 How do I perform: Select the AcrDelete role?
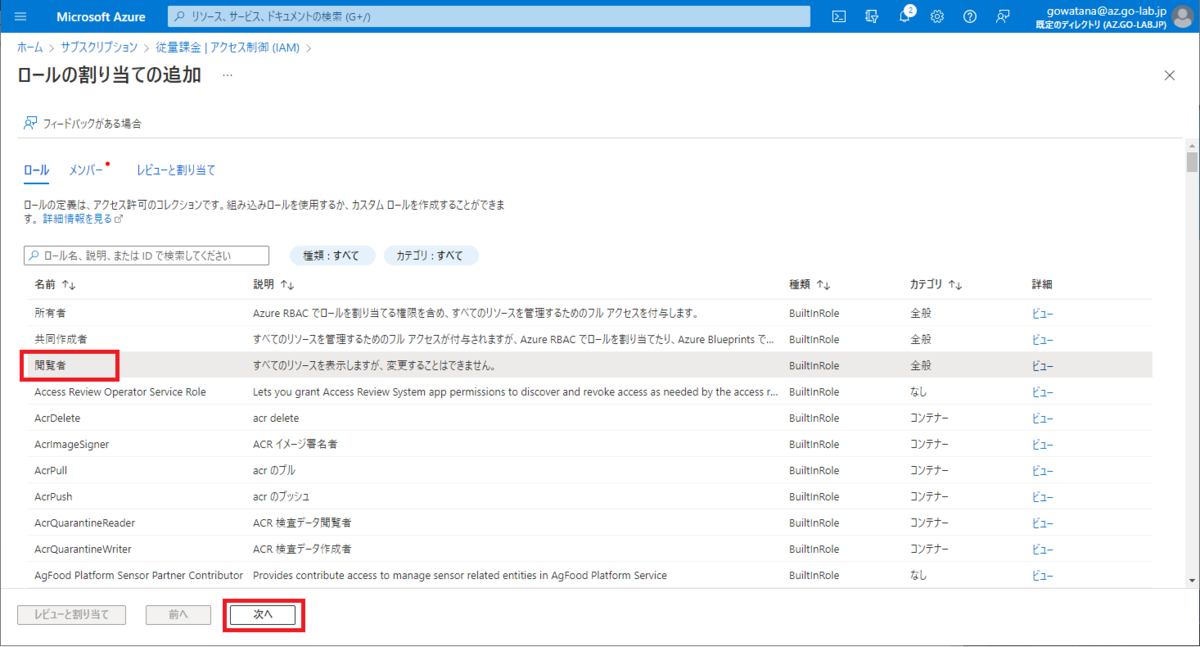pyautogui.click(x=588, y=417)
